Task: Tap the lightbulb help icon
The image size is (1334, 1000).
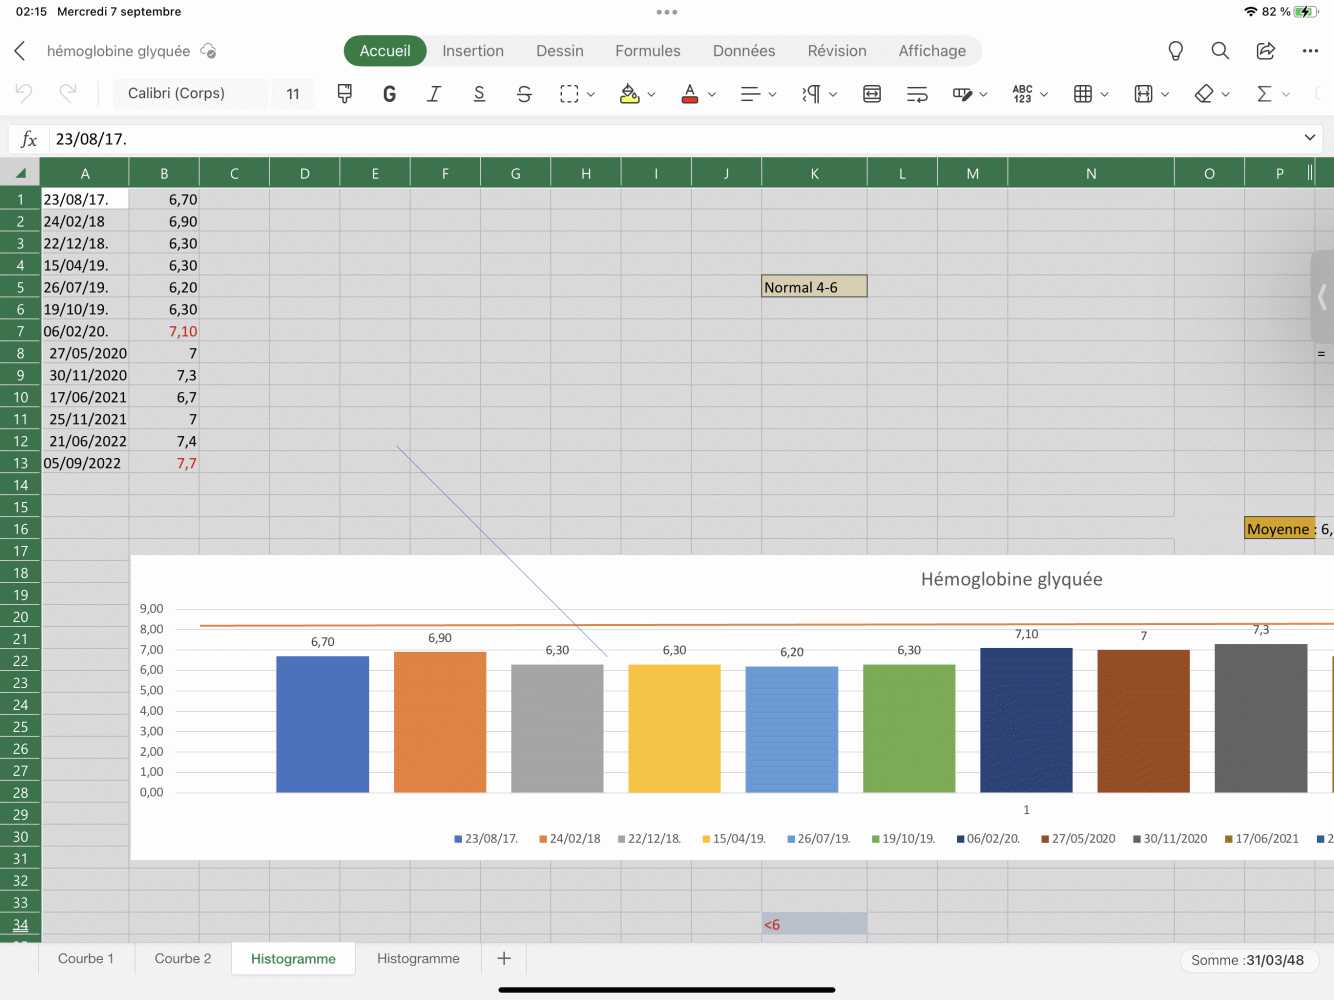Action: [x=1176, y=51]
